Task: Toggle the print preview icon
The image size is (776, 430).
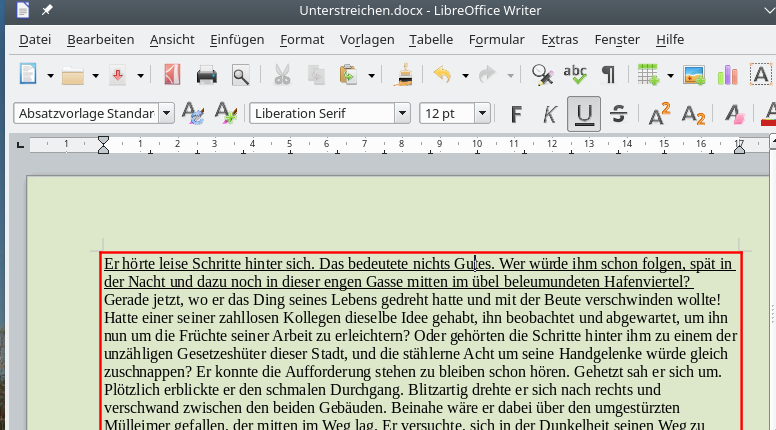Action: pos(241,76)
